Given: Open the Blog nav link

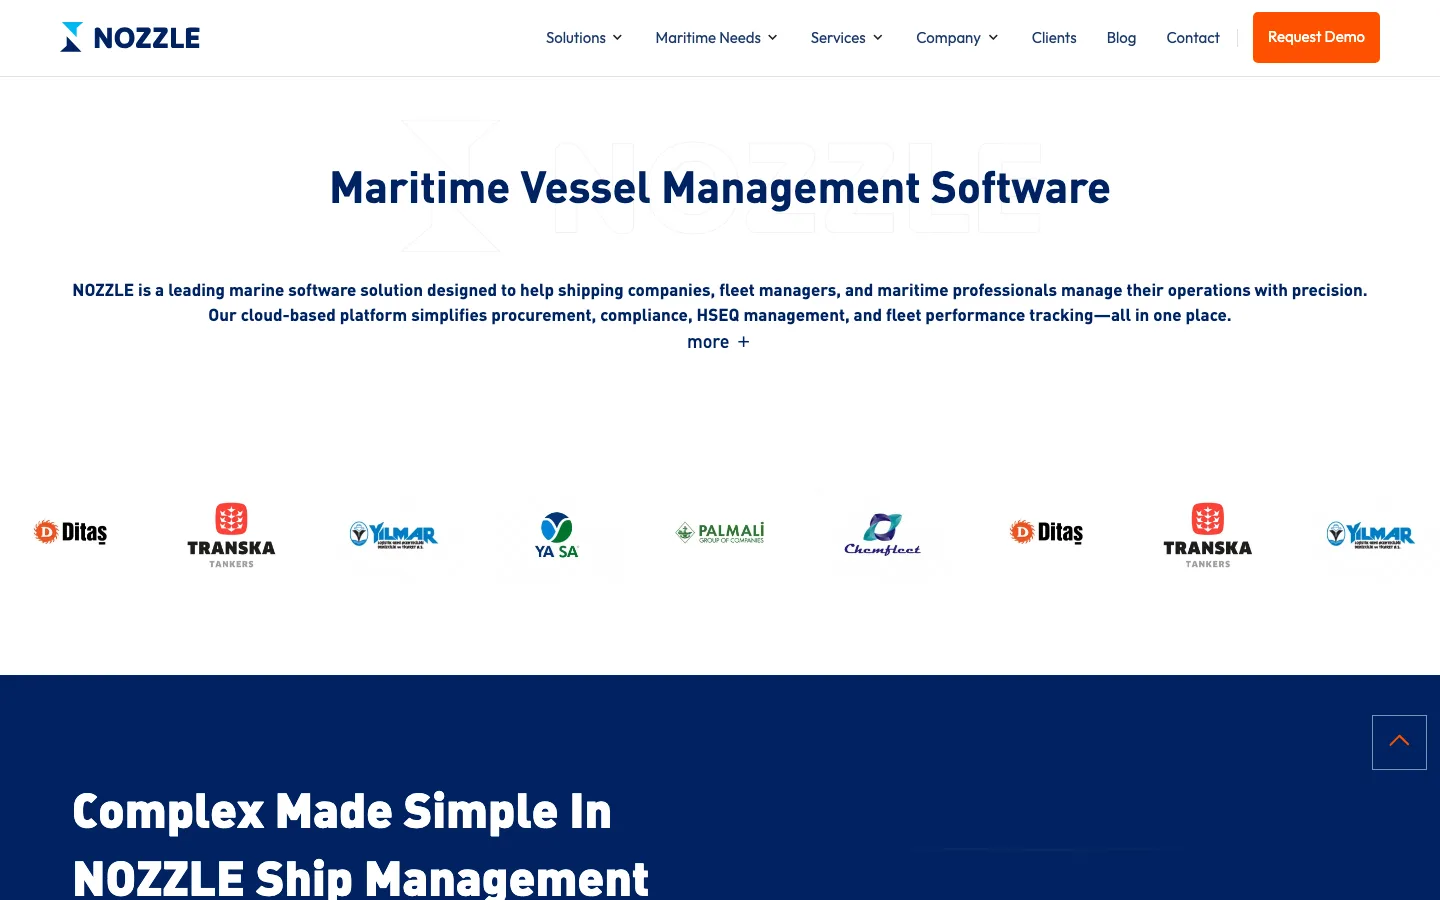Looking at the screenshot, I should [x=1121, y=38].
